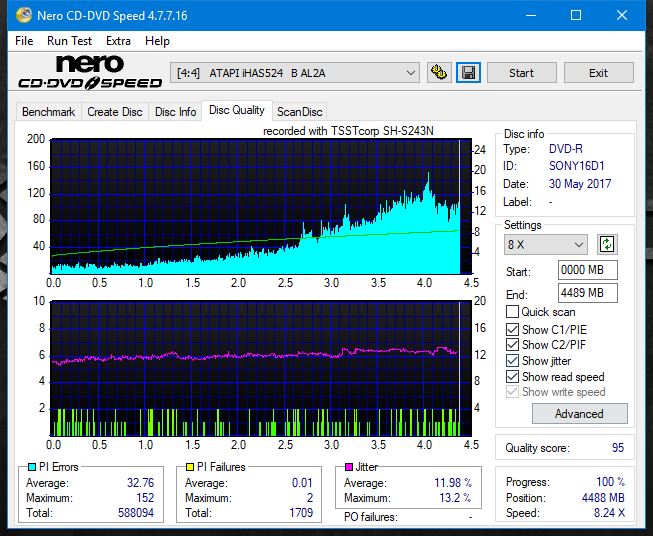This screenshot has height=536, width=653.
Task: Switch to the Benchmark tab
Action: pyautogui.click(x=49, y=112)
